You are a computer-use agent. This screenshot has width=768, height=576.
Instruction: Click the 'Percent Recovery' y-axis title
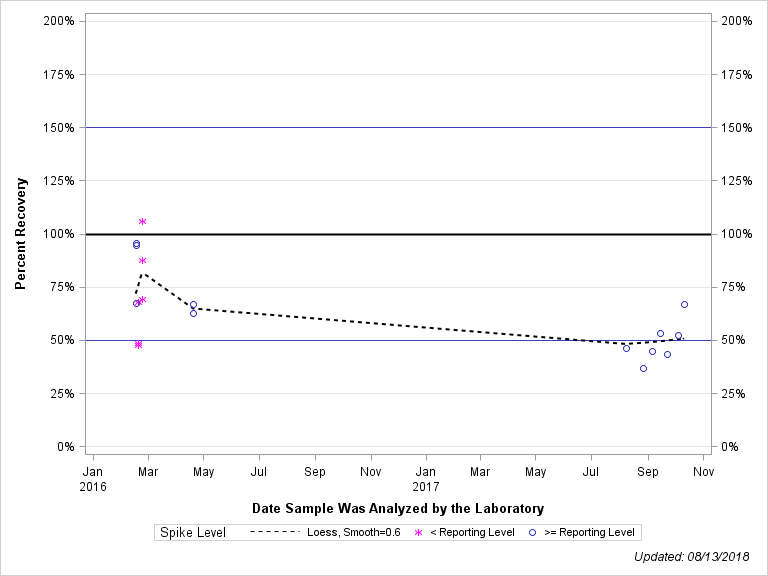click(x=21, y=234)
